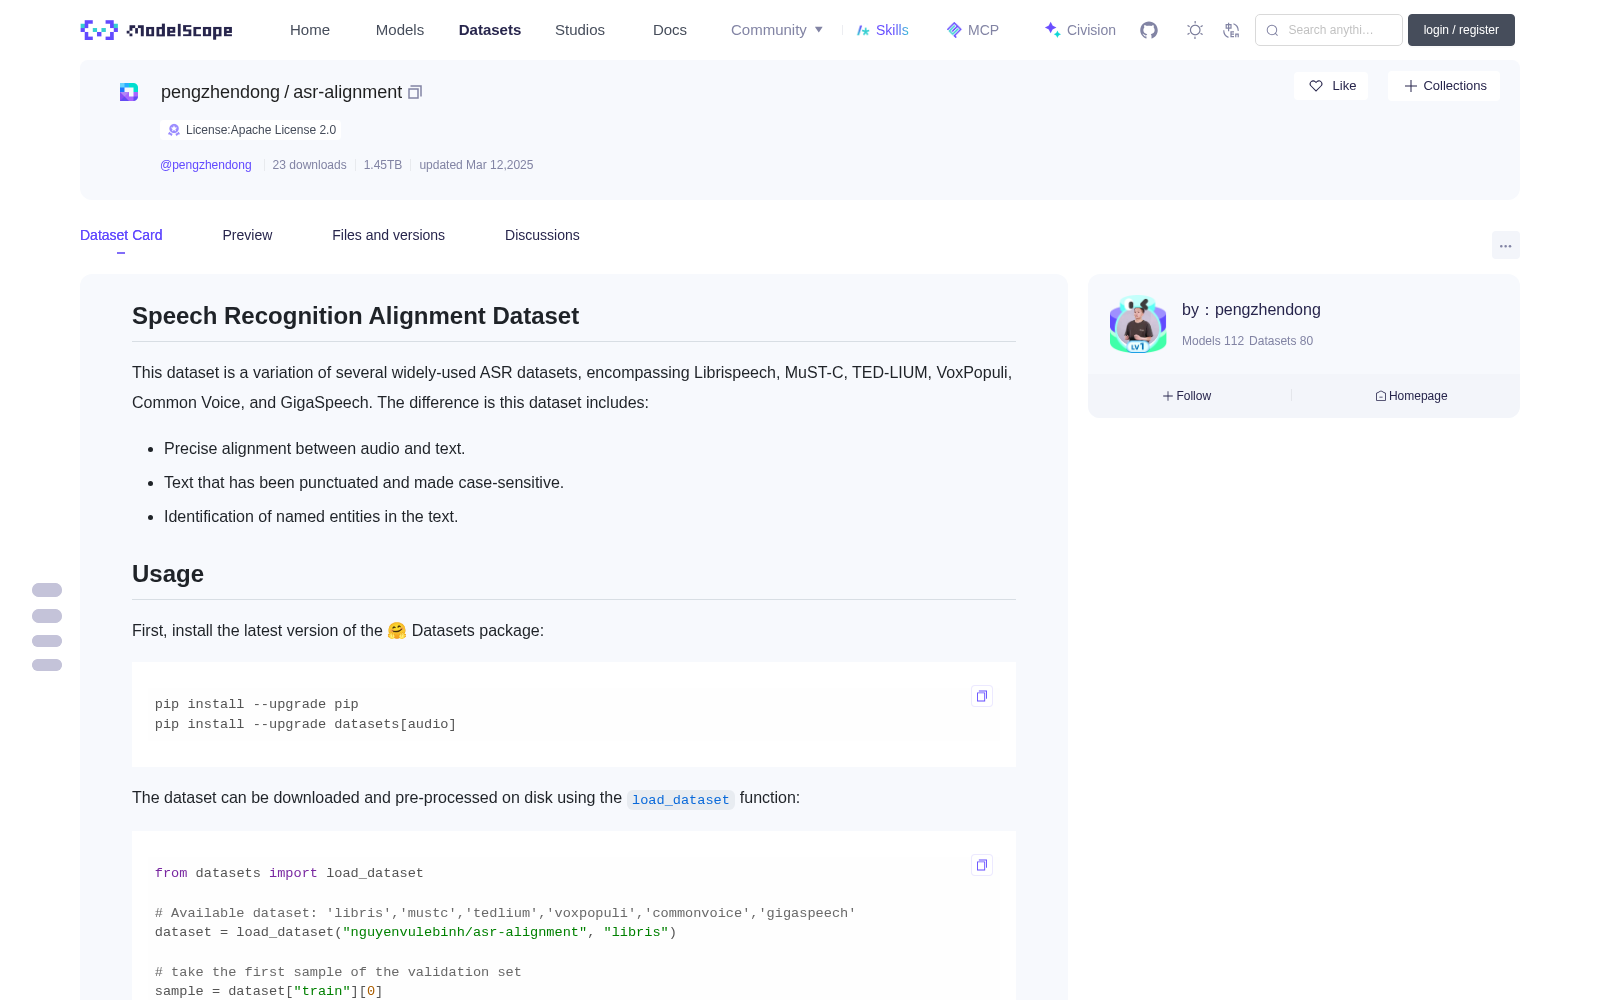
Task: Visit pengzhendong's Homepage
Action: (1411, 396)
